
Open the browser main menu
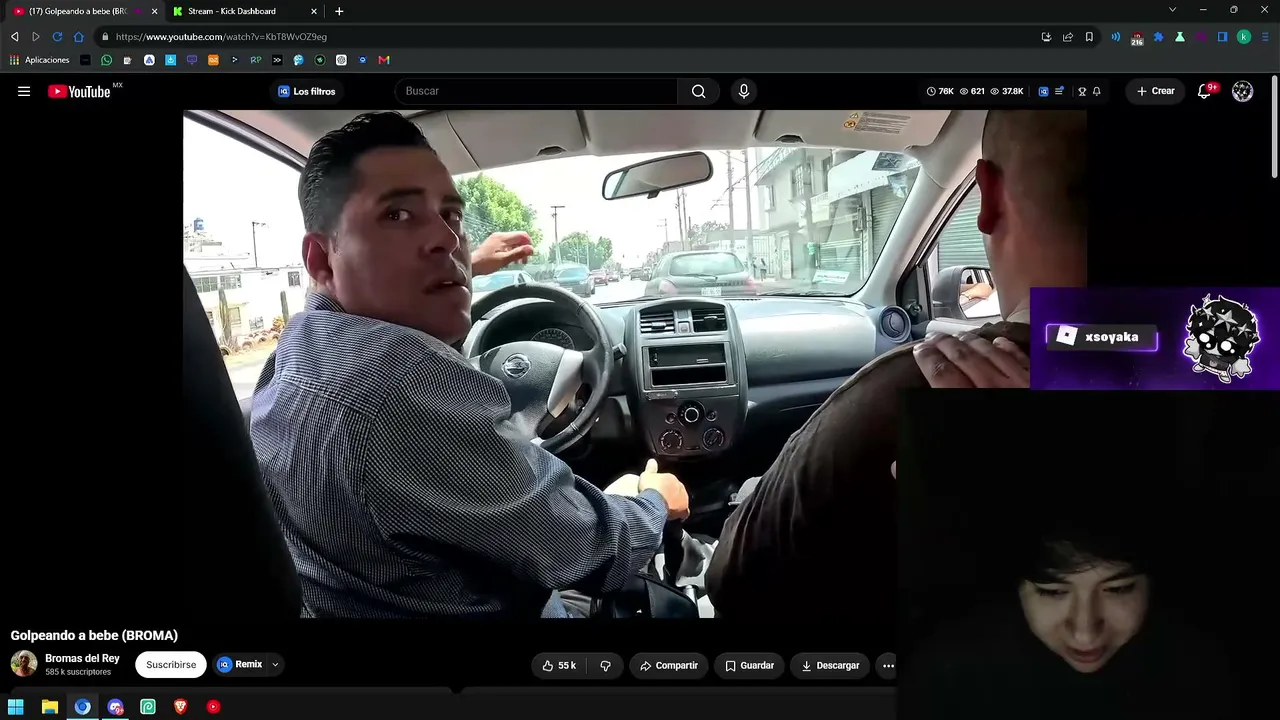pyautogui.click(x=1264, y=37)
